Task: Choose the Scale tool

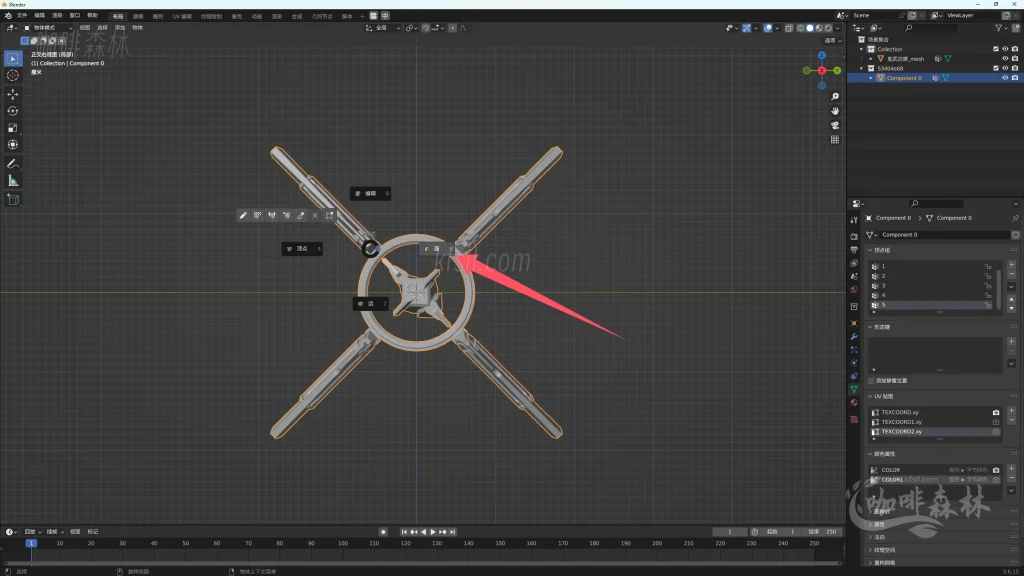Action: point(13,128)
